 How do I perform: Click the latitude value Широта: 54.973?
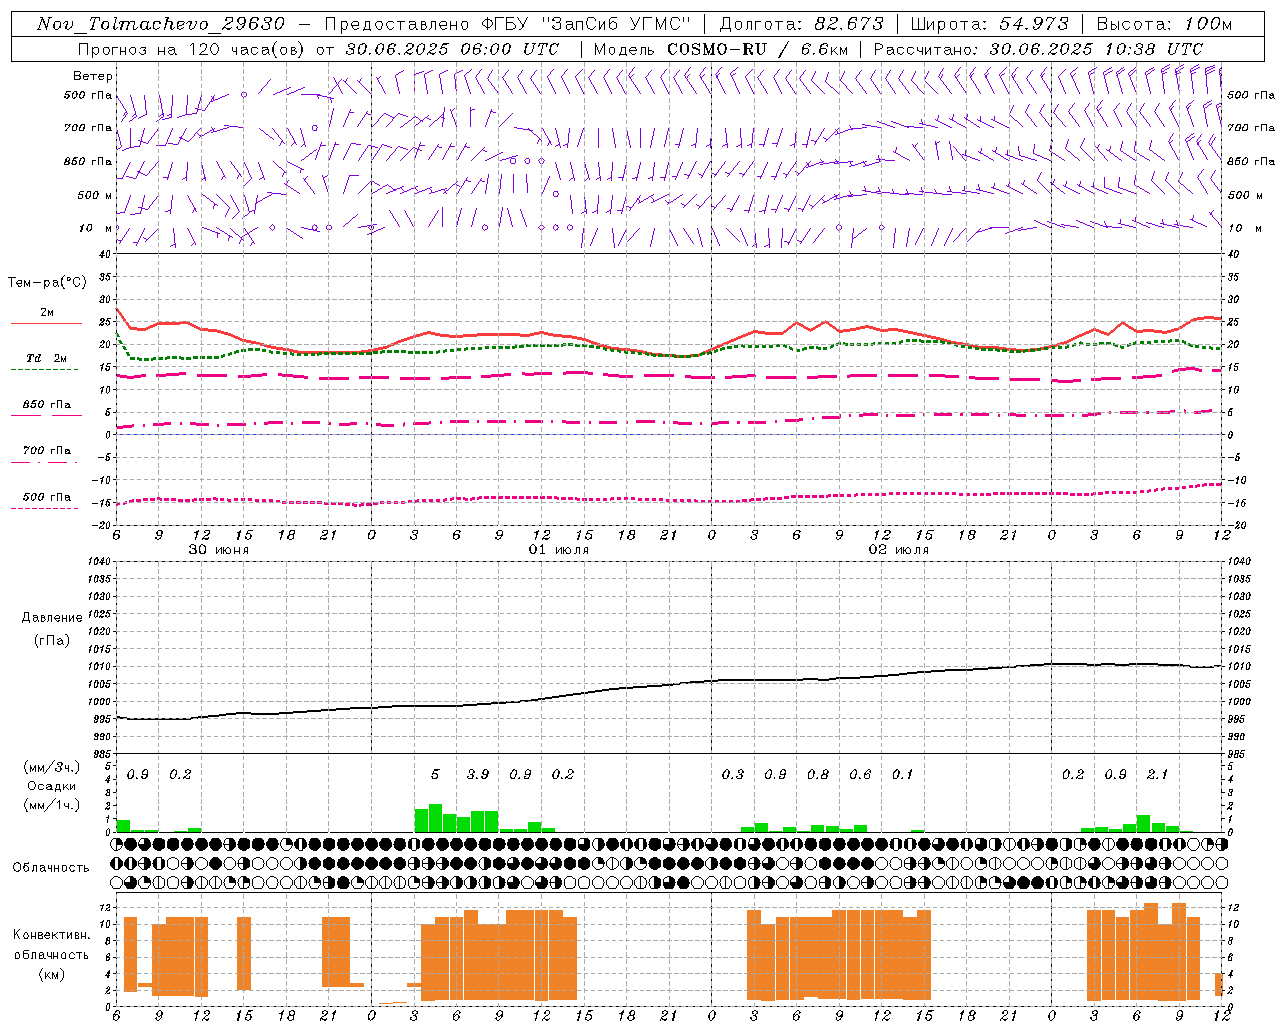[x=989, y=24]
